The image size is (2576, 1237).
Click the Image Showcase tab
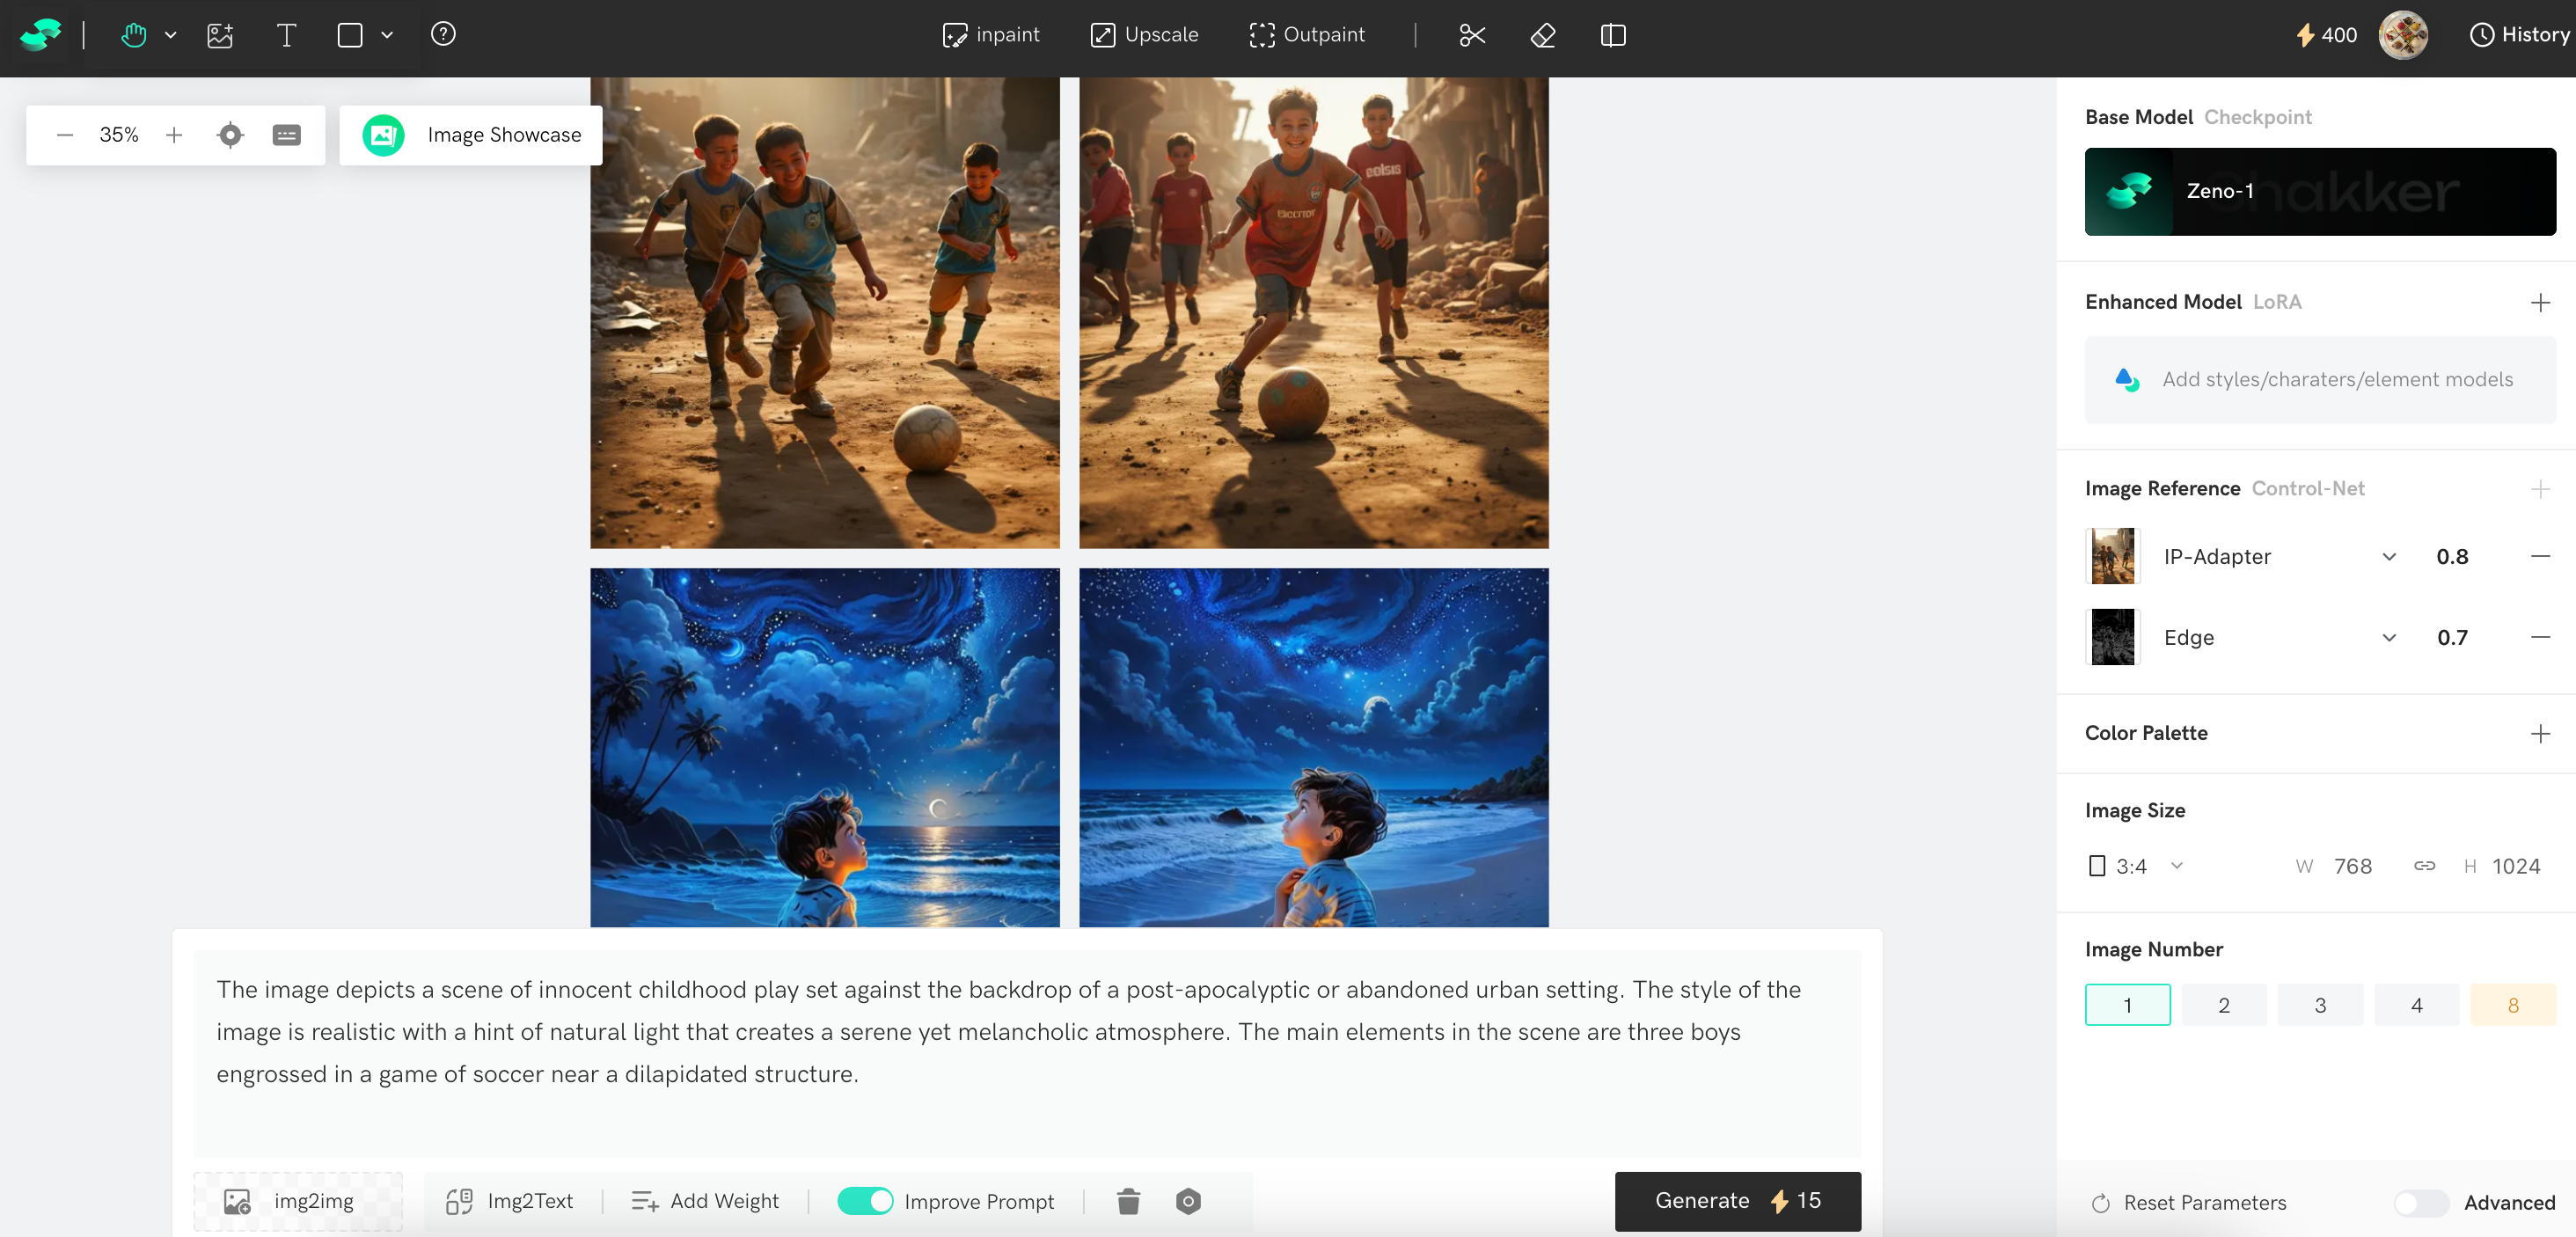click(470, 134)
